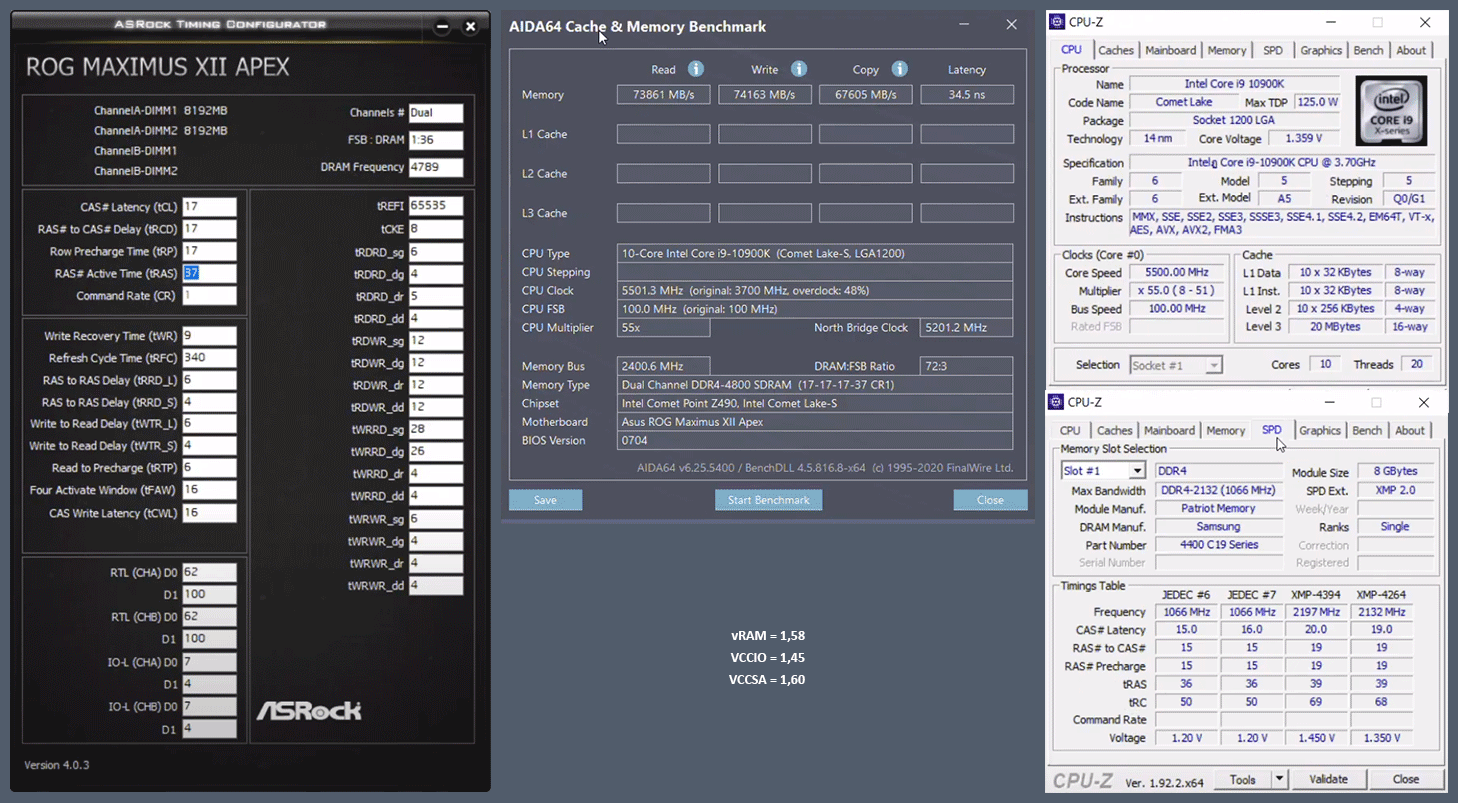Click the info icon next to Write
This screenshot has width=1458, height=803.
coord(799,69)
